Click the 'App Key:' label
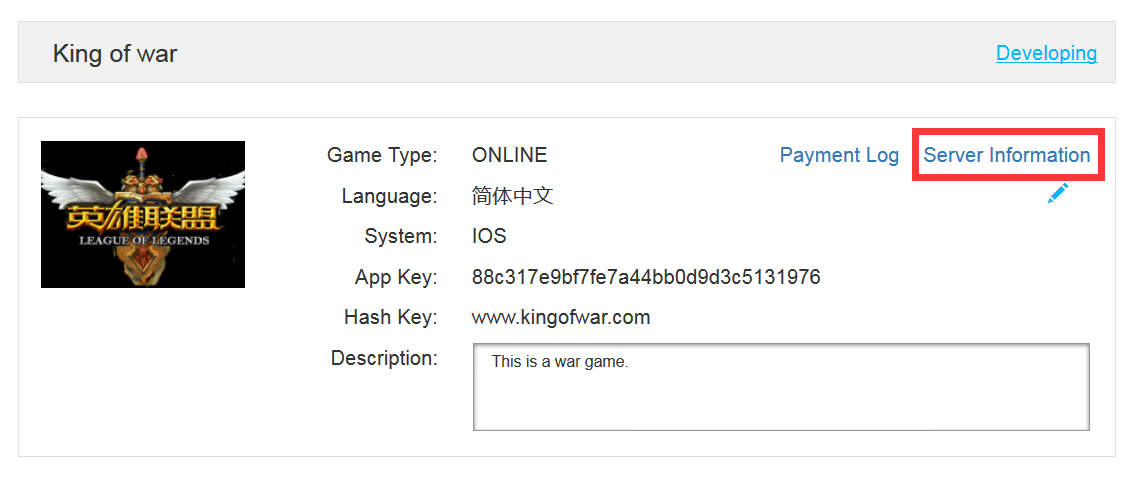 click(x=396, y=277)
